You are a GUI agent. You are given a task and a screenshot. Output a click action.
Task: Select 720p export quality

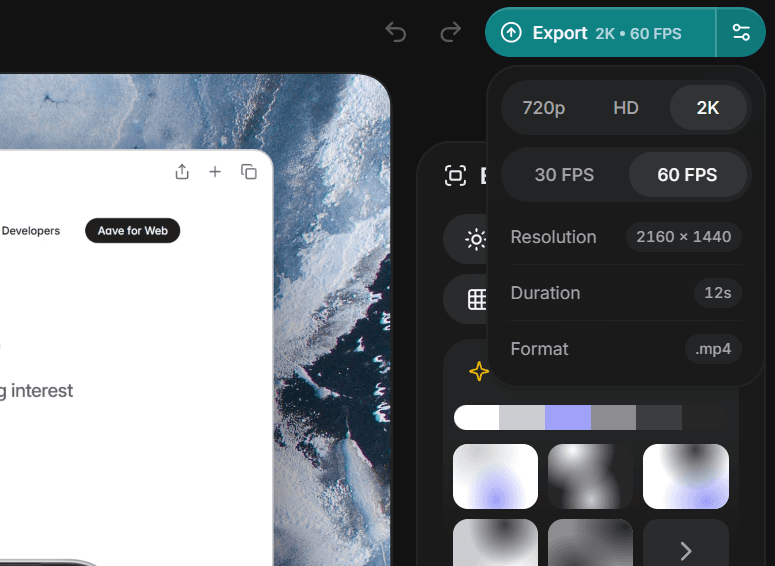(x=544, y=108)
